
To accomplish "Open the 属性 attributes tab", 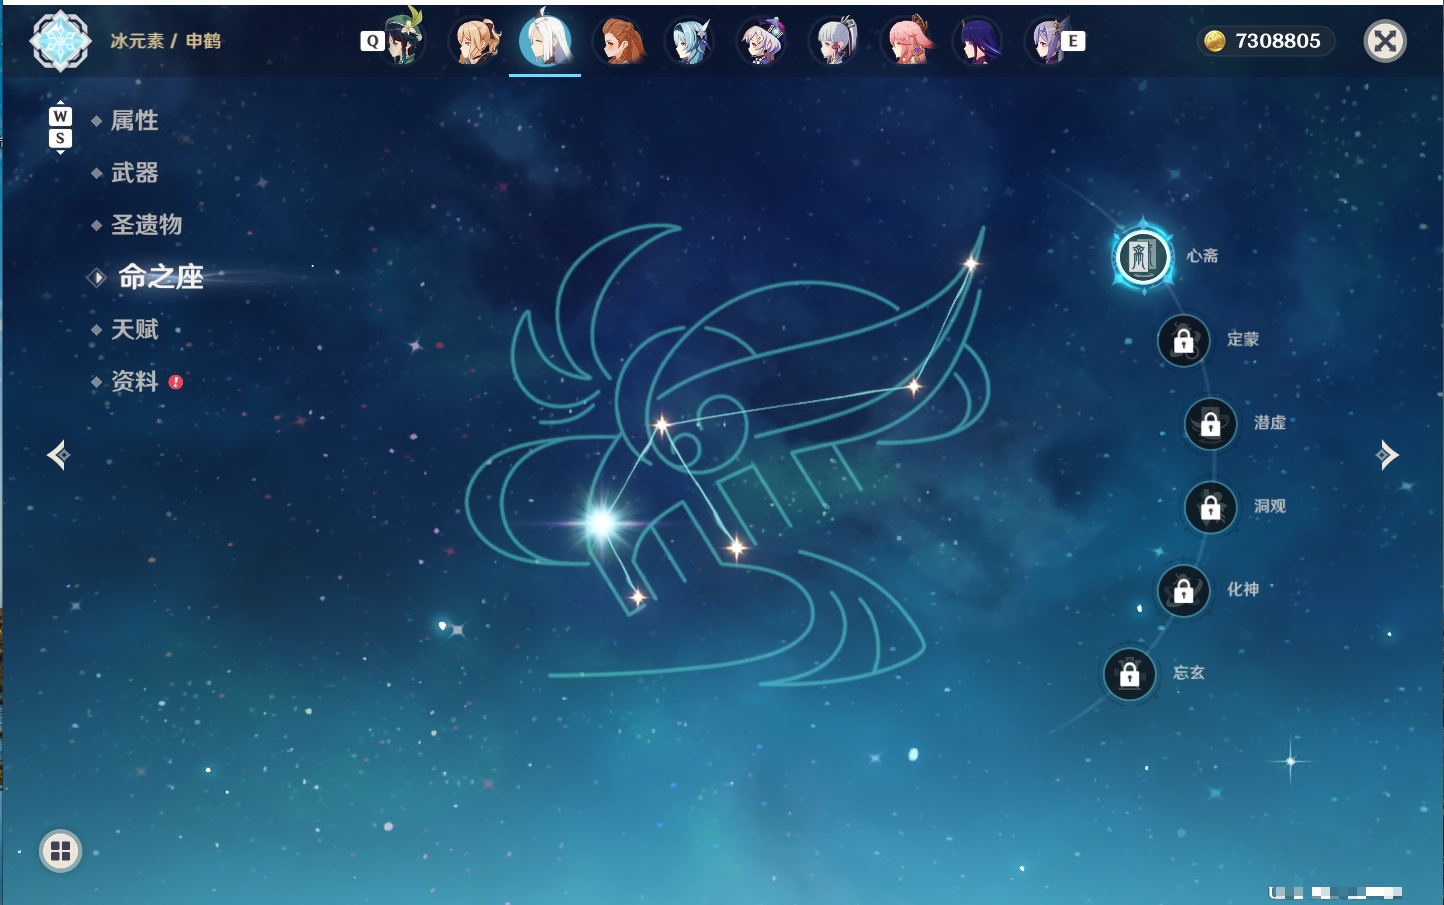I will (x=134, y=121).
